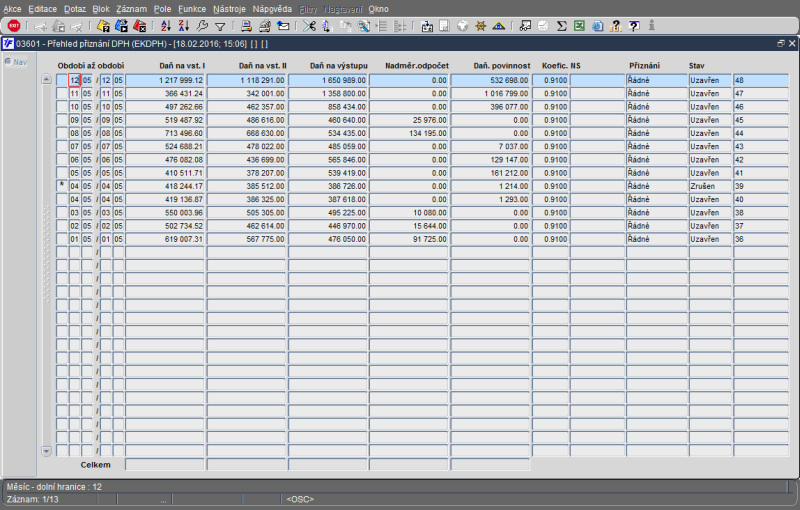This screenshot has width=800, height=510.
Task: Click the row number cell 36
Action: pos(761,239)
